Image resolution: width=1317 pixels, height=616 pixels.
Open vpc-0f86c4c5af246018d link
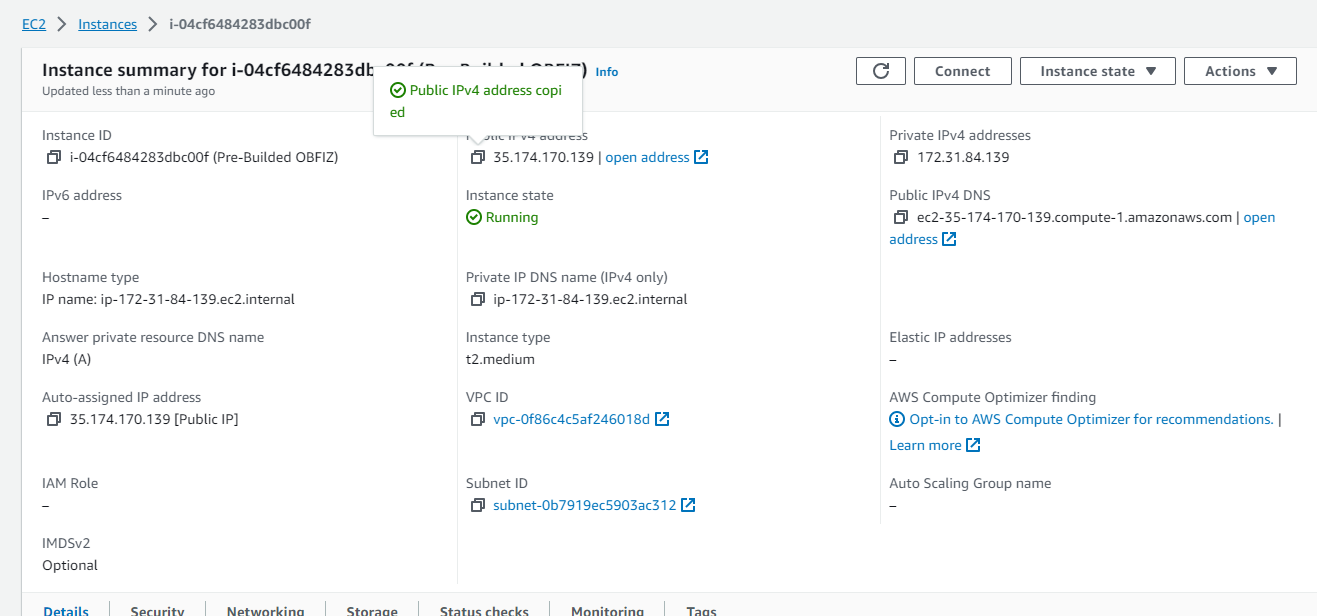click(571, 419)
